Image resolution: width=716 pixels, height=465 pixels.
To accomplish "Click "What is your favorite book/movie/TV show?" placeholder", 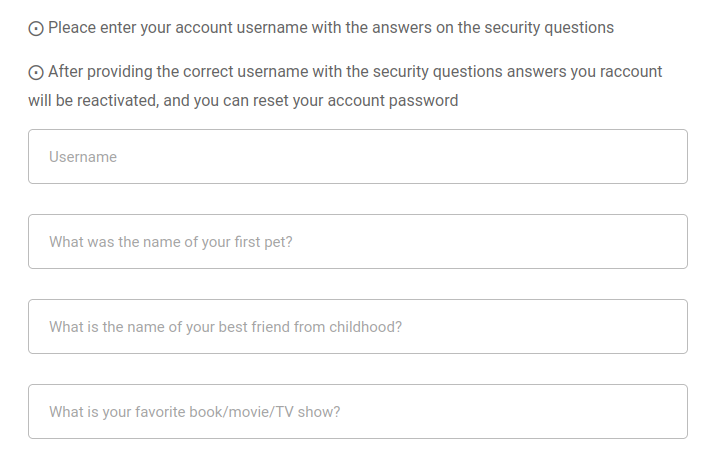I will click(x=195, y=412).
